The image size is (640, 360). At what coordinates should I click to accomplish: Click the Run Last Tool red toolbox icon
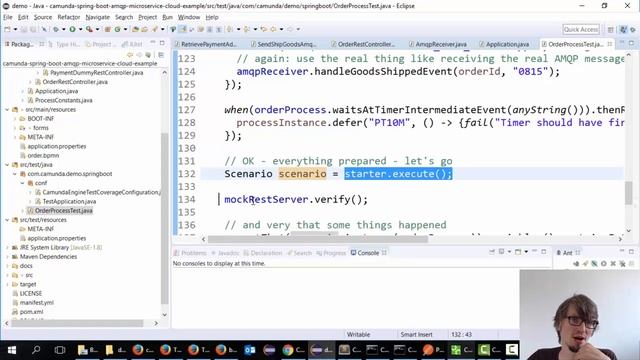89,29
